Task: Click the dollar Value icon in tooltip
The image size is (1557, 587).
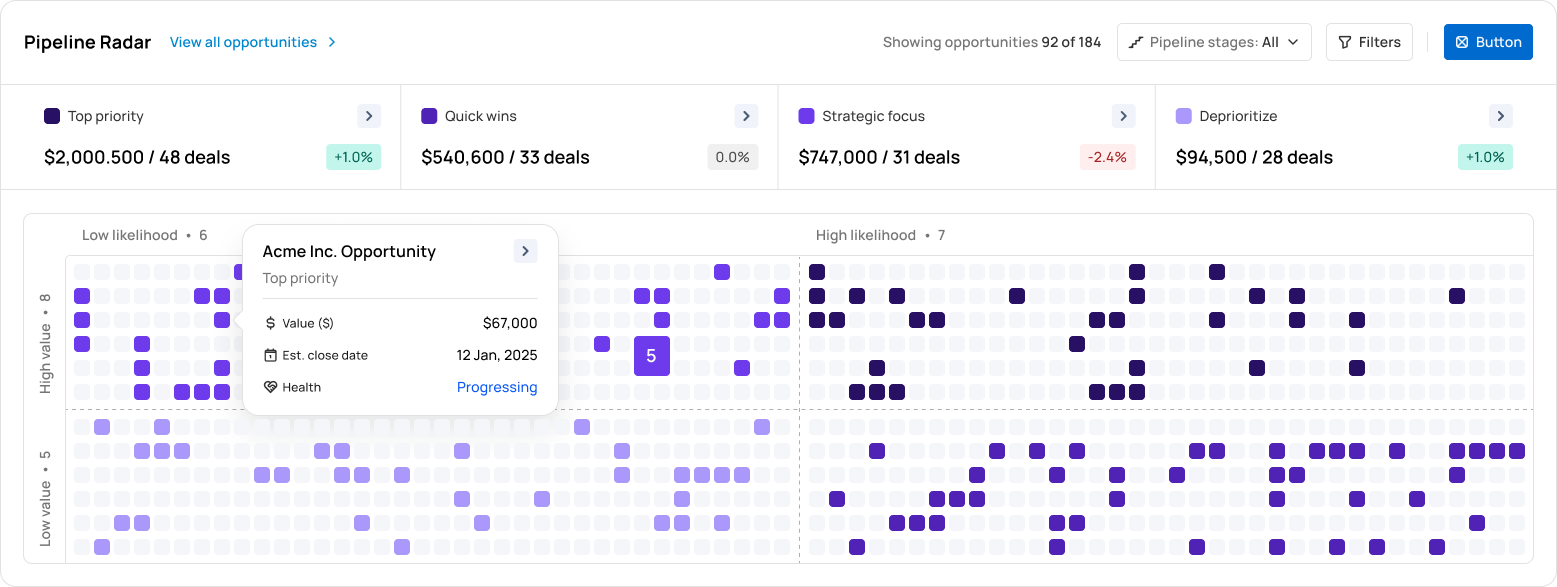Action: 270,323
